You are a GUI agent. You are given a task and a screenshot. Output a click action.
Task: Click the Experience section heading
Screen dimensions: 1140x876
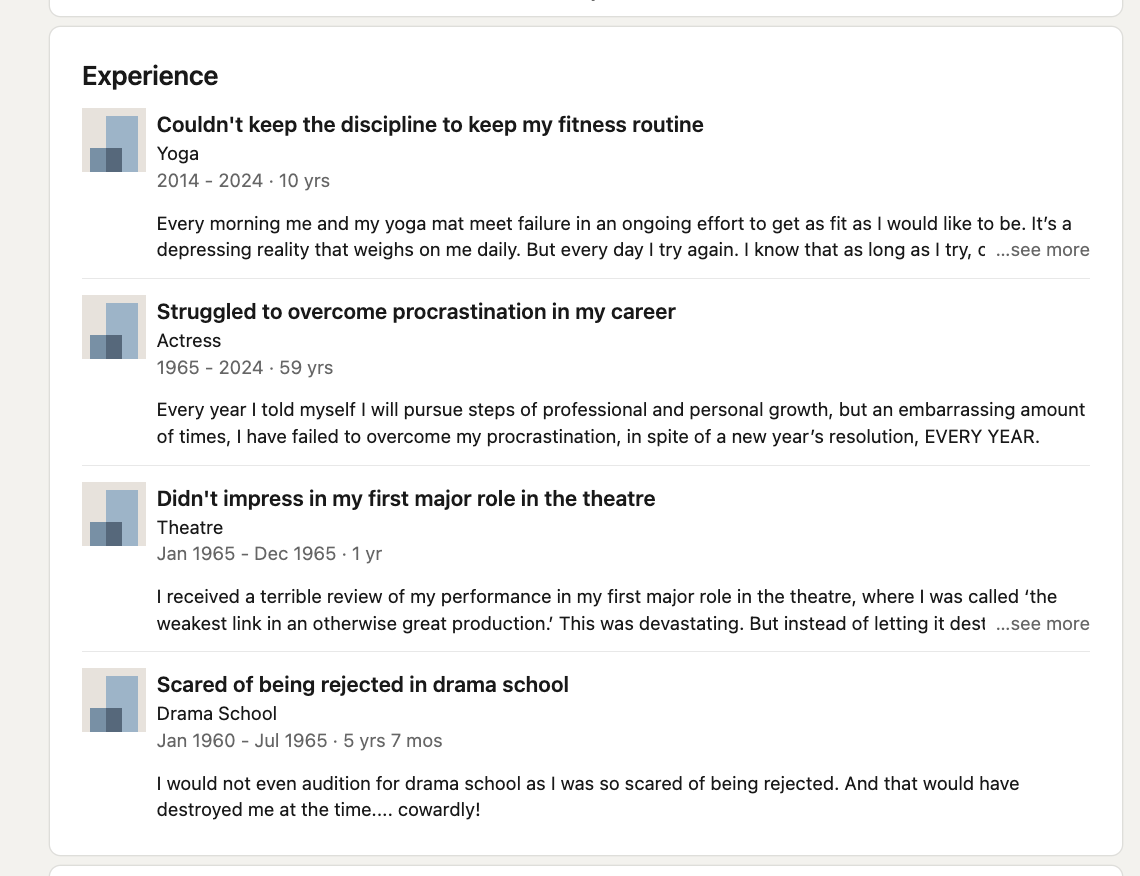tap(150, 76)
